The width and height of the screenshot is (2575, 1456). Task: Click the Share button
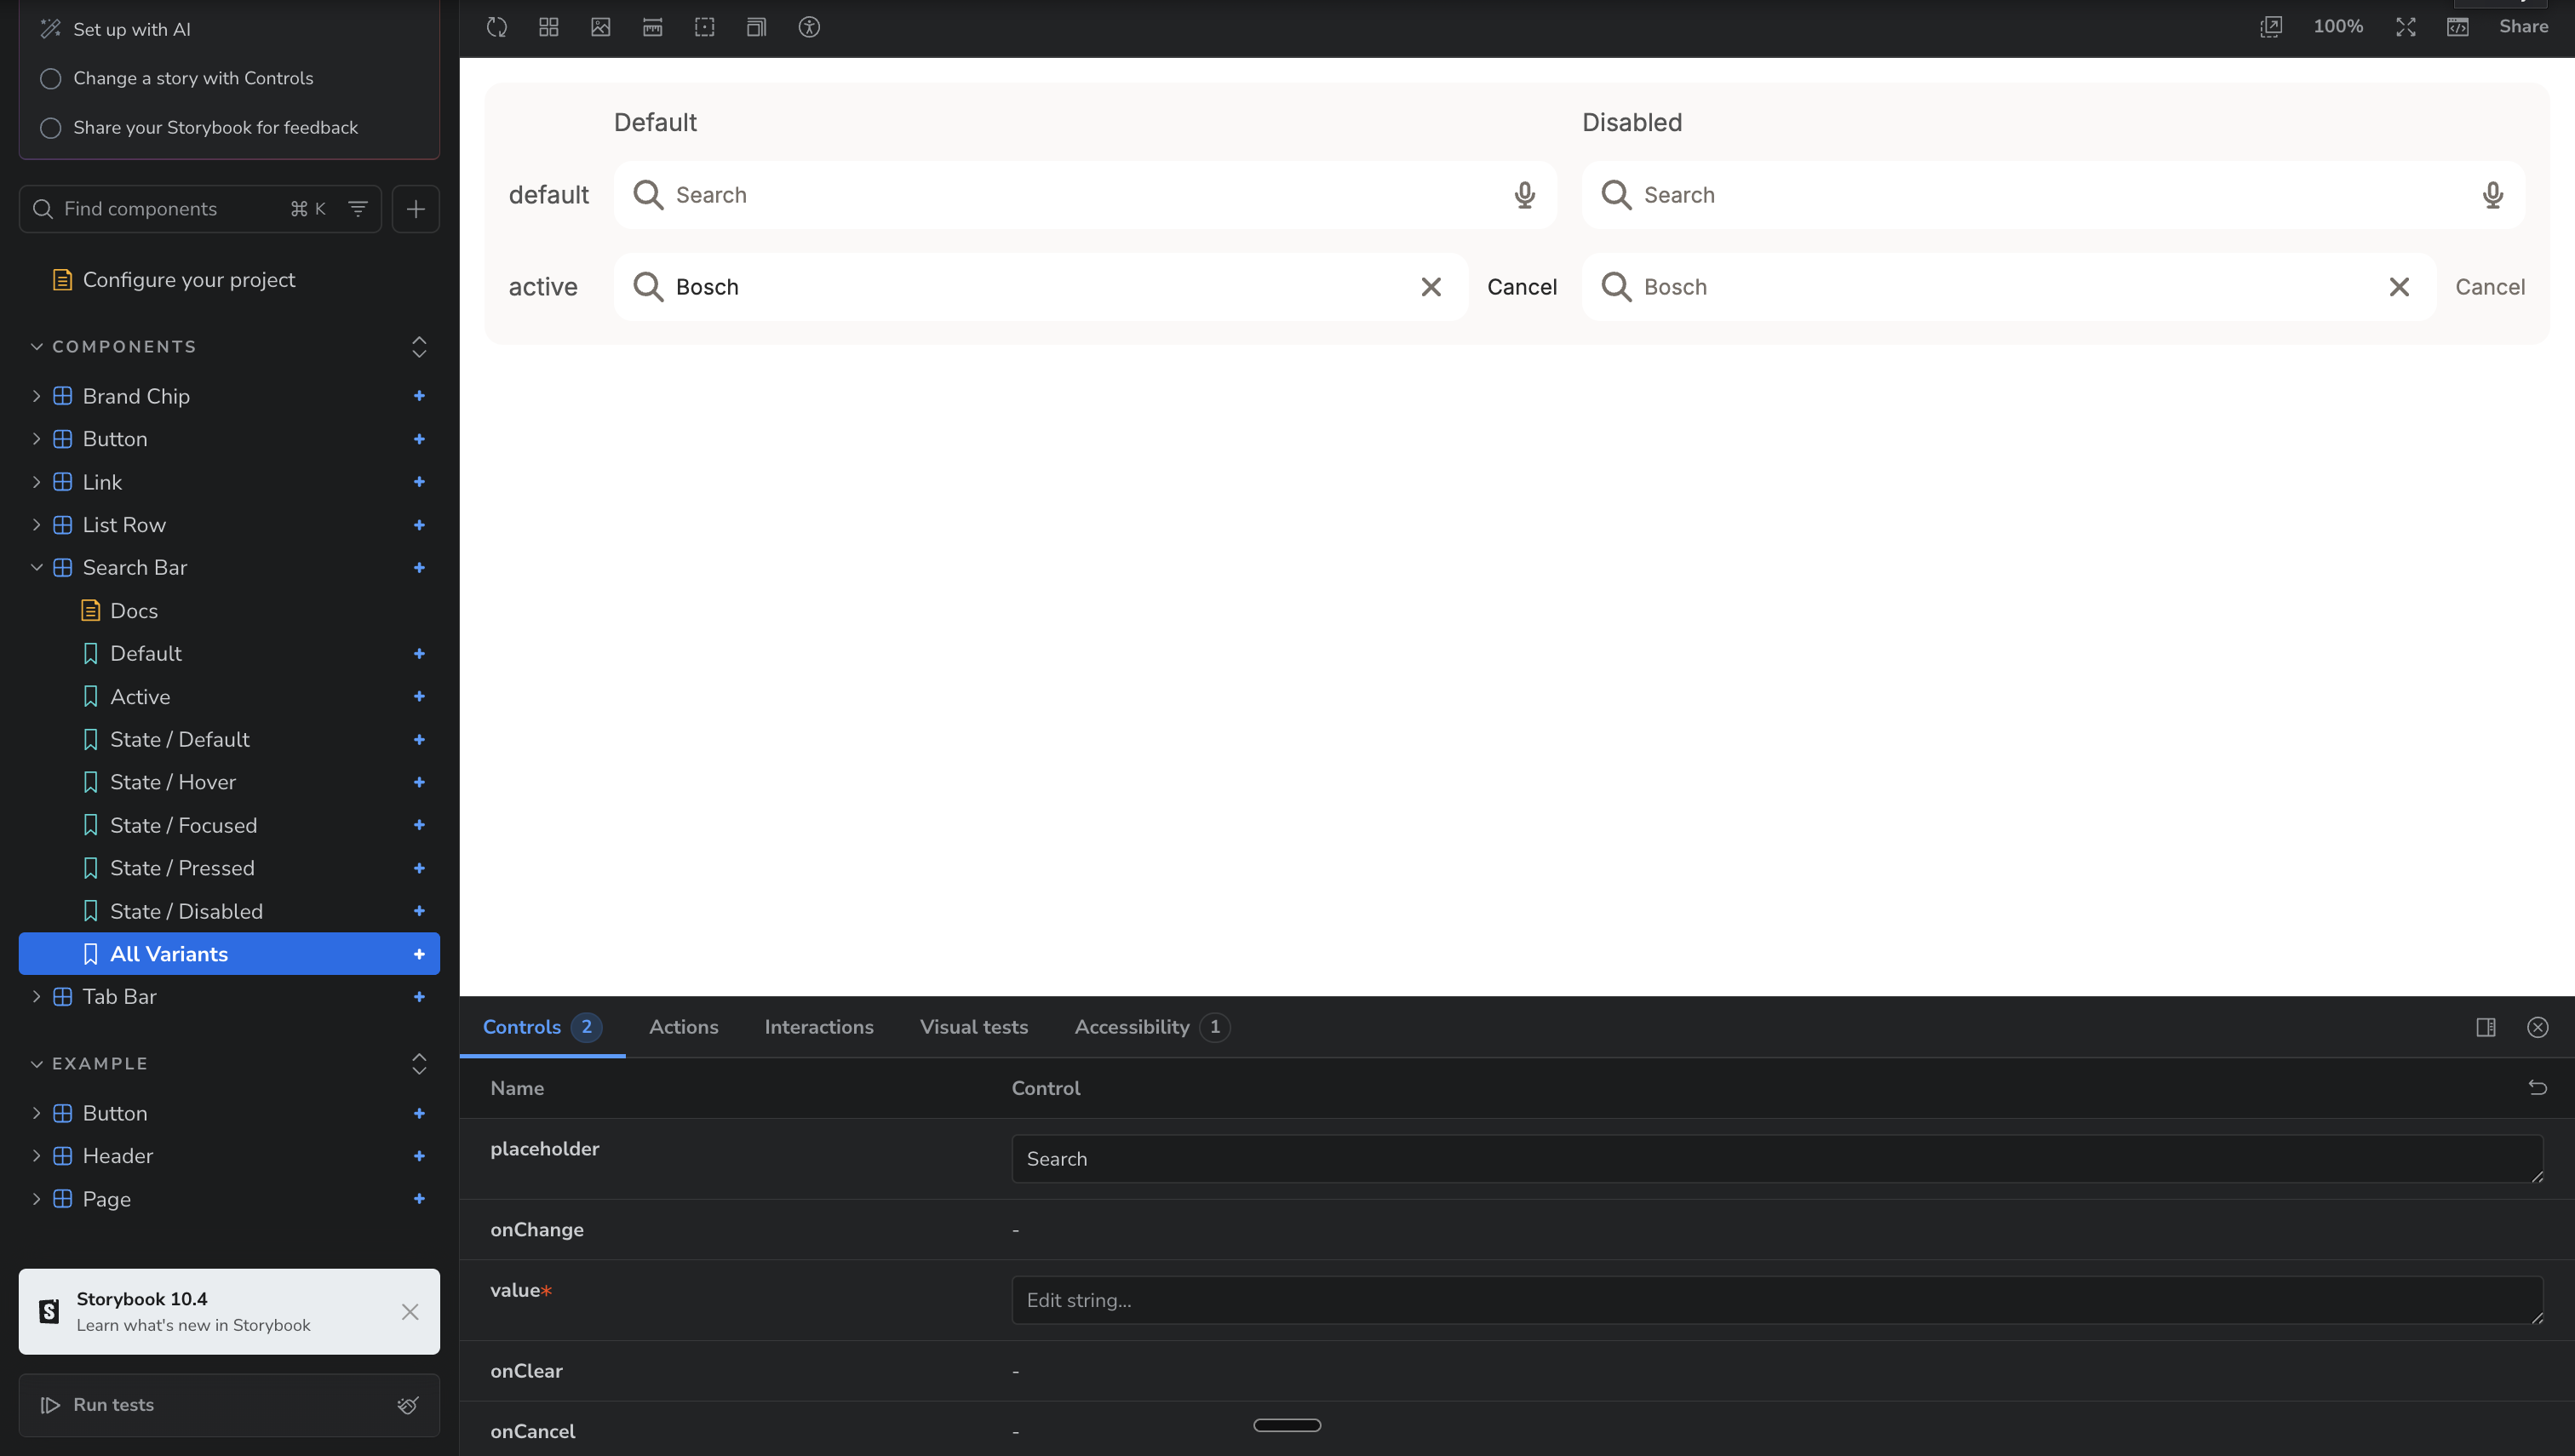[x=2523, y=27]
